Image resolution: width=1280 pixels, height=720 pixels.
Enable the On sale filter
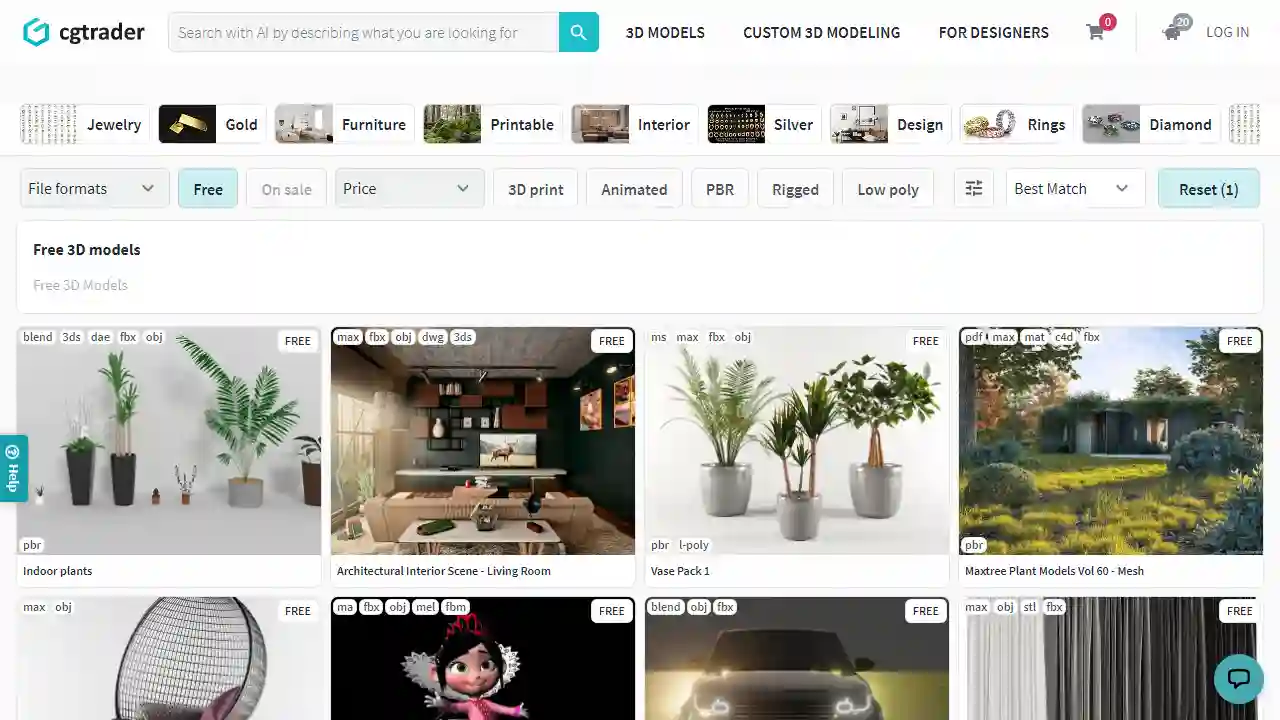point(286,189)
